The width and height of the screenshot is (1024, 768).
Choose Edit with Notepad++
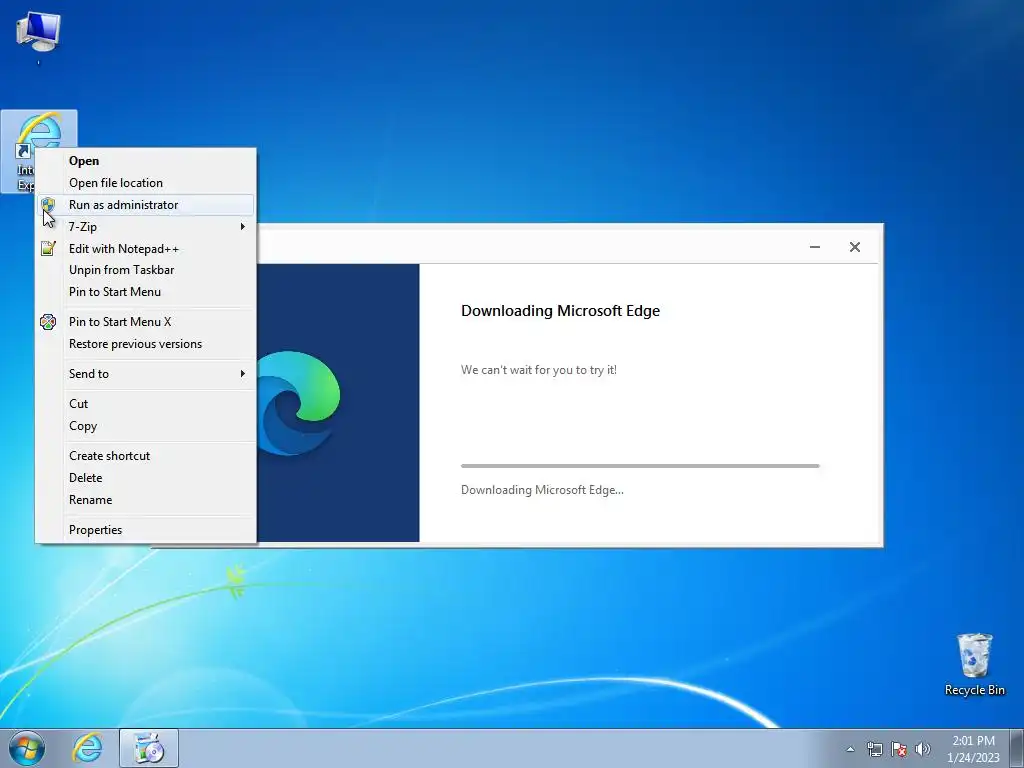click(146, 249)
